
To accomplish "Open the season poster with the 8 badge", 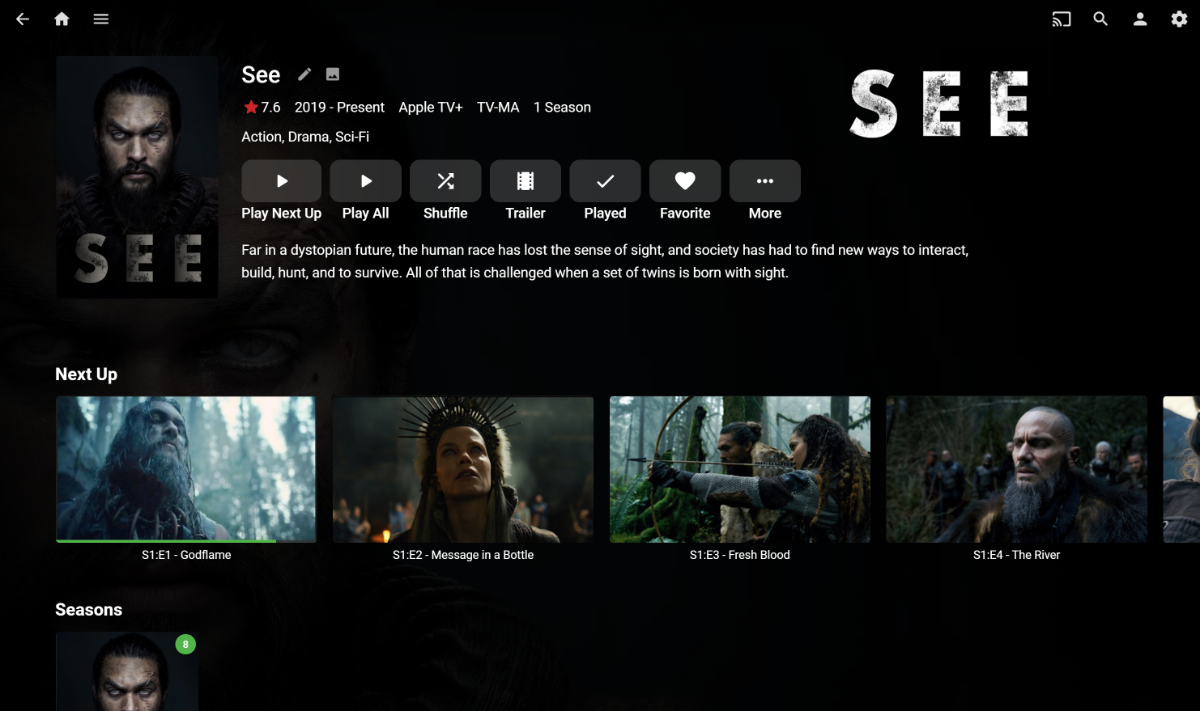I will (127, 671).
